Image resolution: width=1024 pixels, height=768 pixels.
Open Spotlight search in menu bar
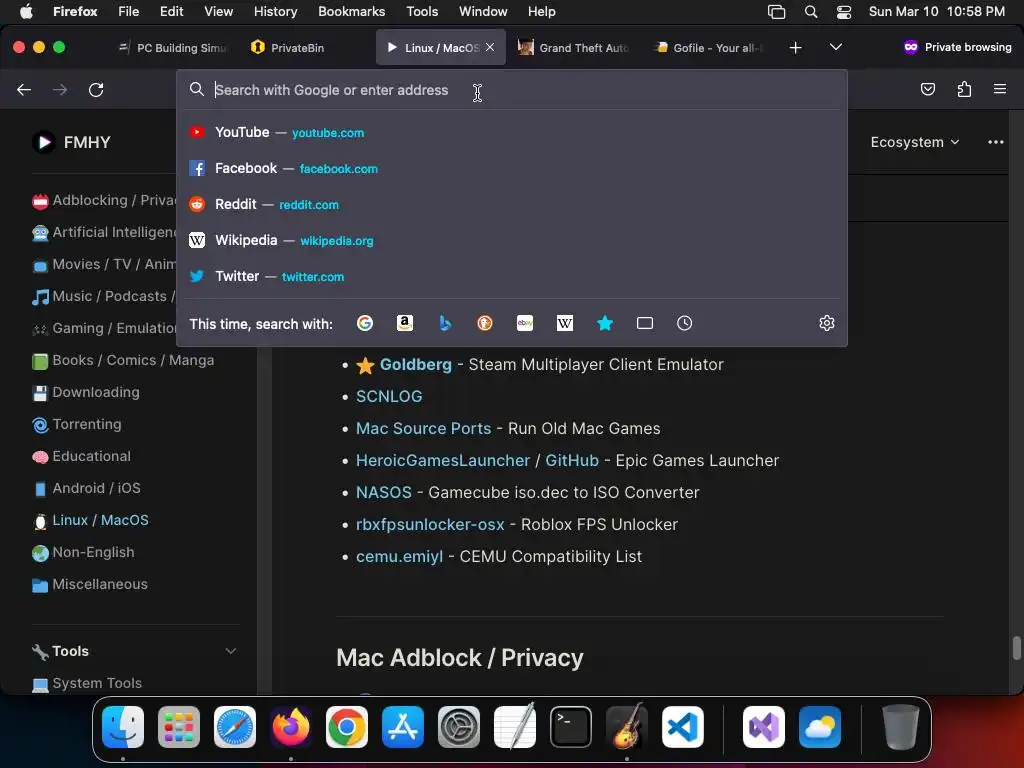[810, 12]
